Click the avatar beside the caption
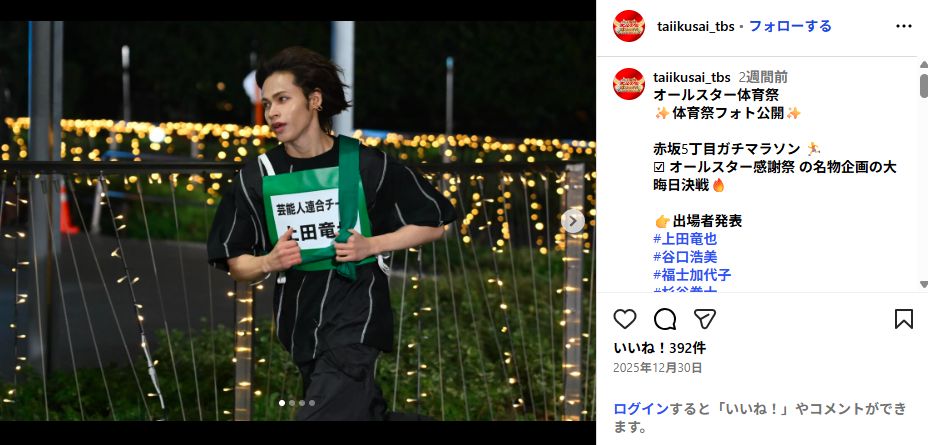The height and width of the screenshot is (445, 928). click(x=629, y=83)
